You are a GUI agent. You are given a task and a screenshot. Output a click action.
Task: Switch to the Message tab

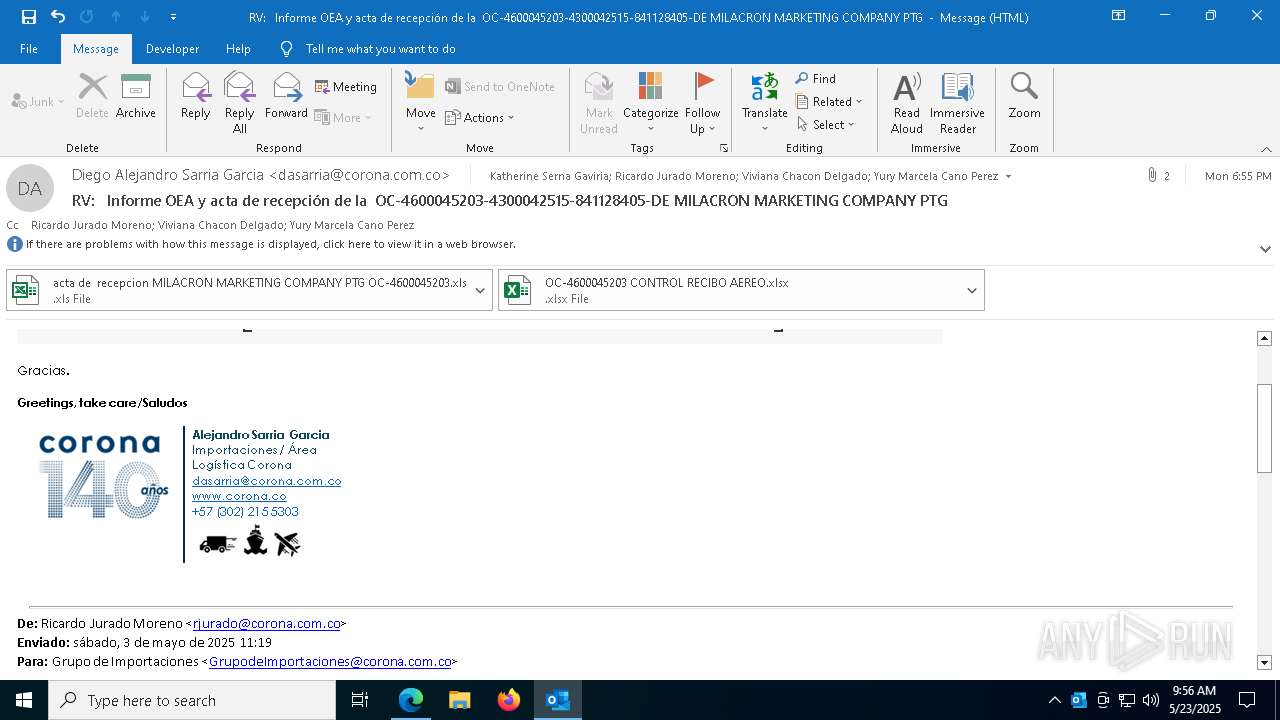[x=96, y=49]
